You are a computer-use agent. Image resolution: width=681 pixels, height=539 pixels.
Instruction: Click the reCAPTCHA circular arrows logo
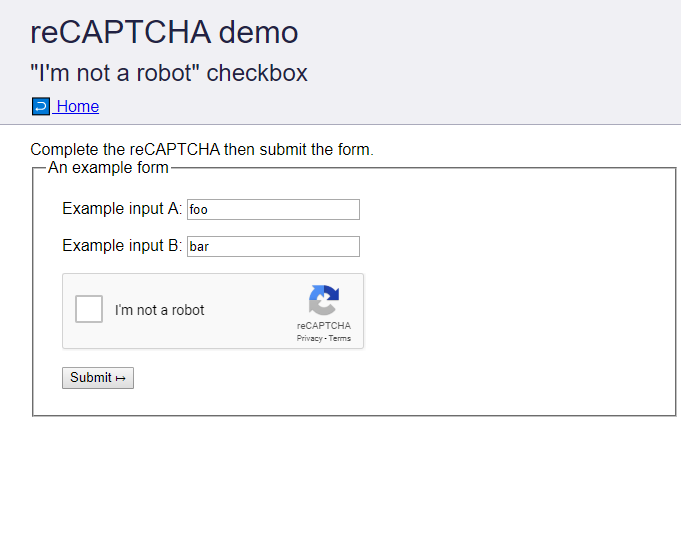pyautogui.click(x=324, y=300)
